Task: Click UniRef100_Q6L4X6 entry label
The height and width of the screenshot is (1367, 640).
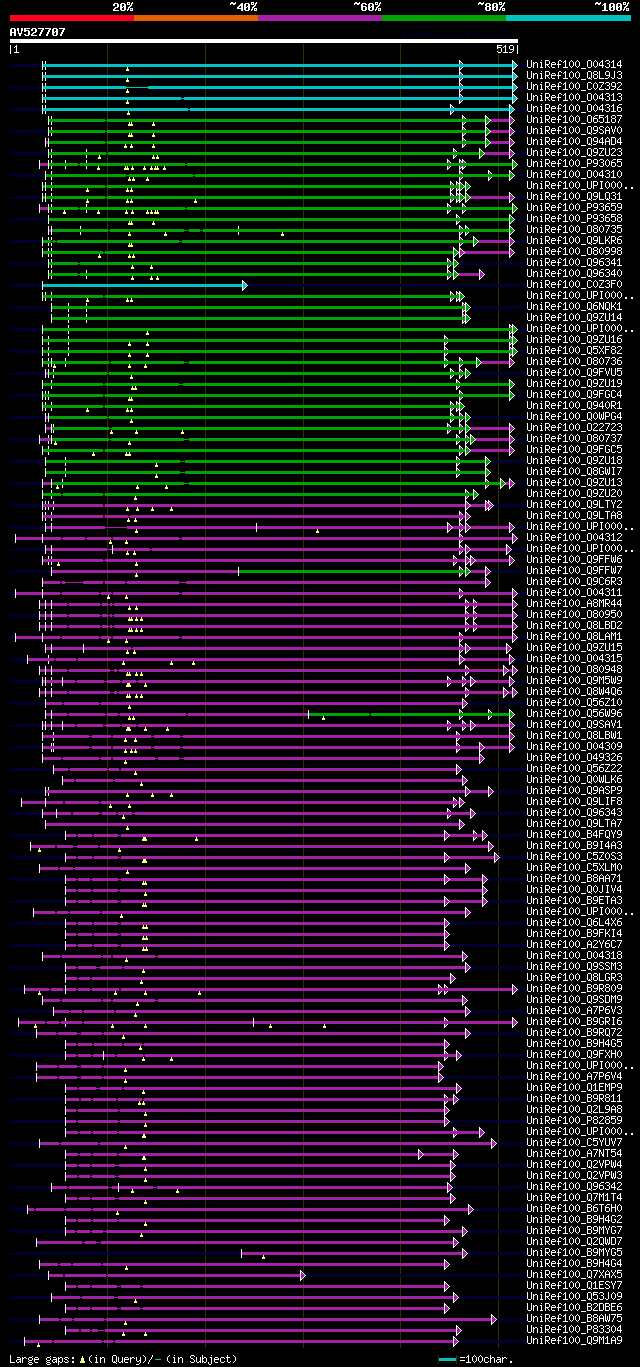Action: (574, 922)
